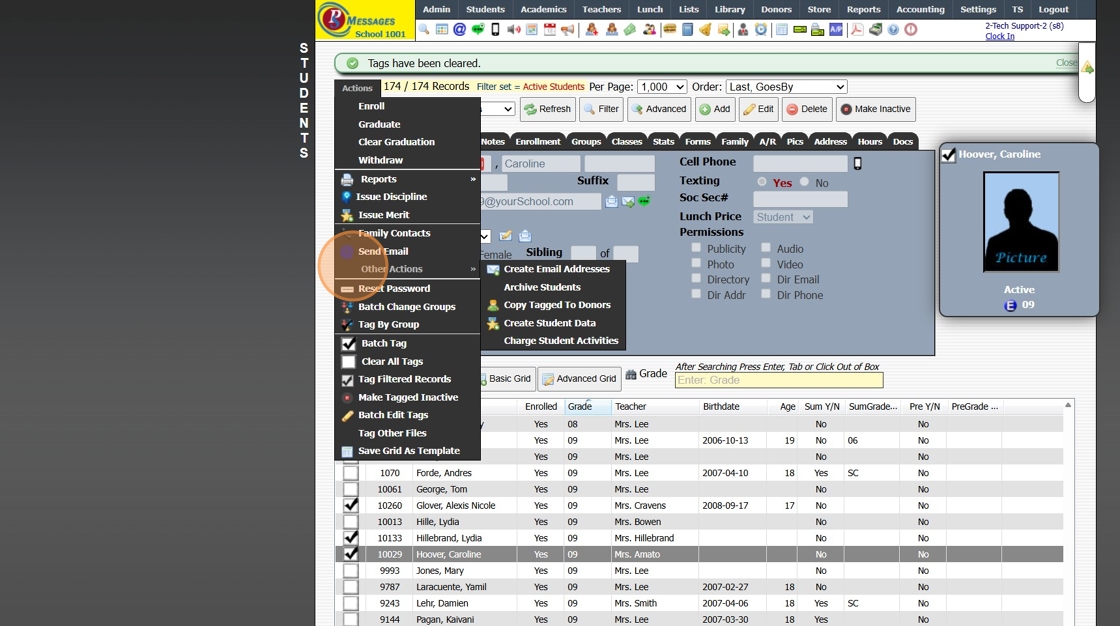This screenshot has height=626, width=1120.
Task: Choose Copy Tagged To Donors menu item
Action: (556, 305)
